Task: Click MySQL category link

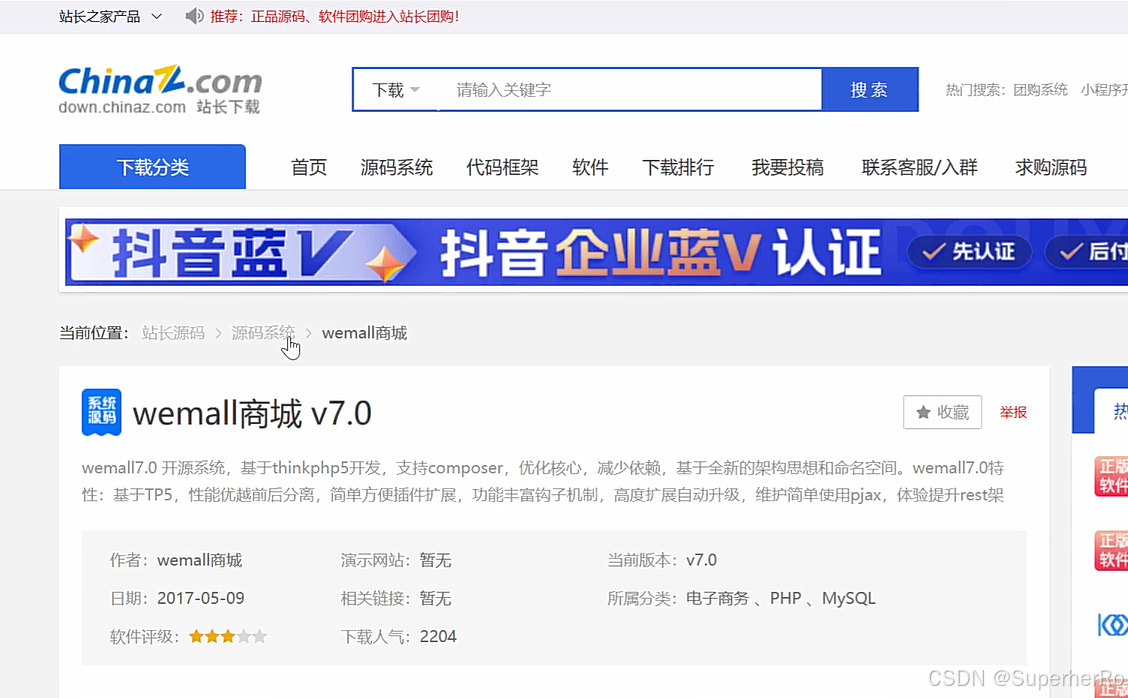Action: [849, 598]
